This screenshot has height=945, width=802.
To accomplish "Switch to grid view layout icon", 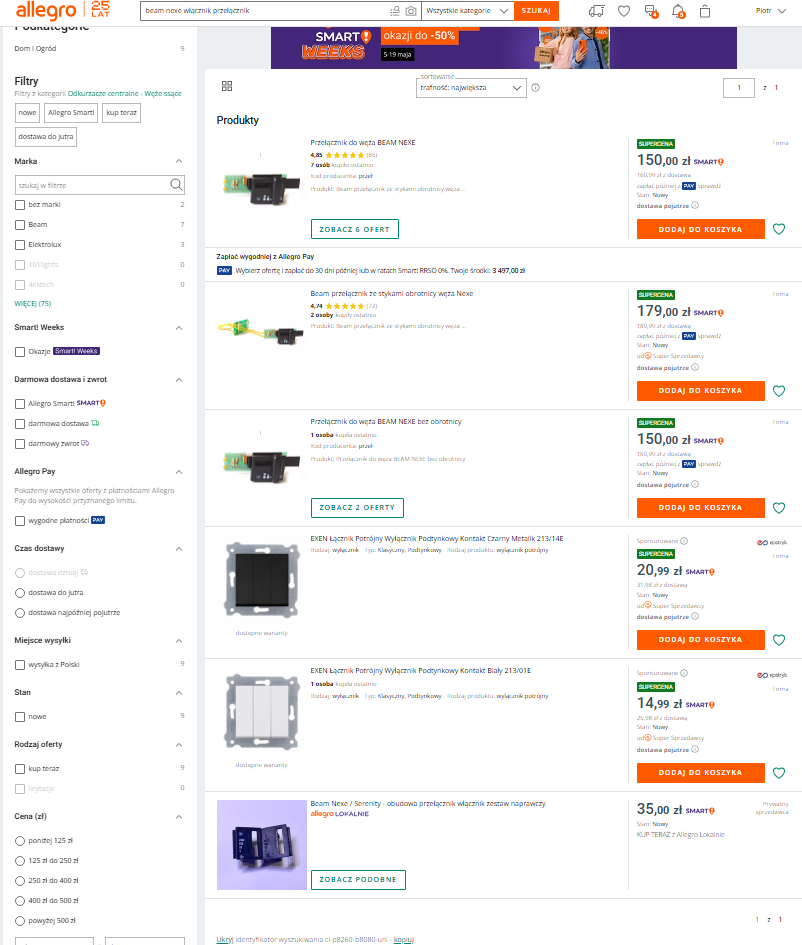I will click(x=227, y=86).
